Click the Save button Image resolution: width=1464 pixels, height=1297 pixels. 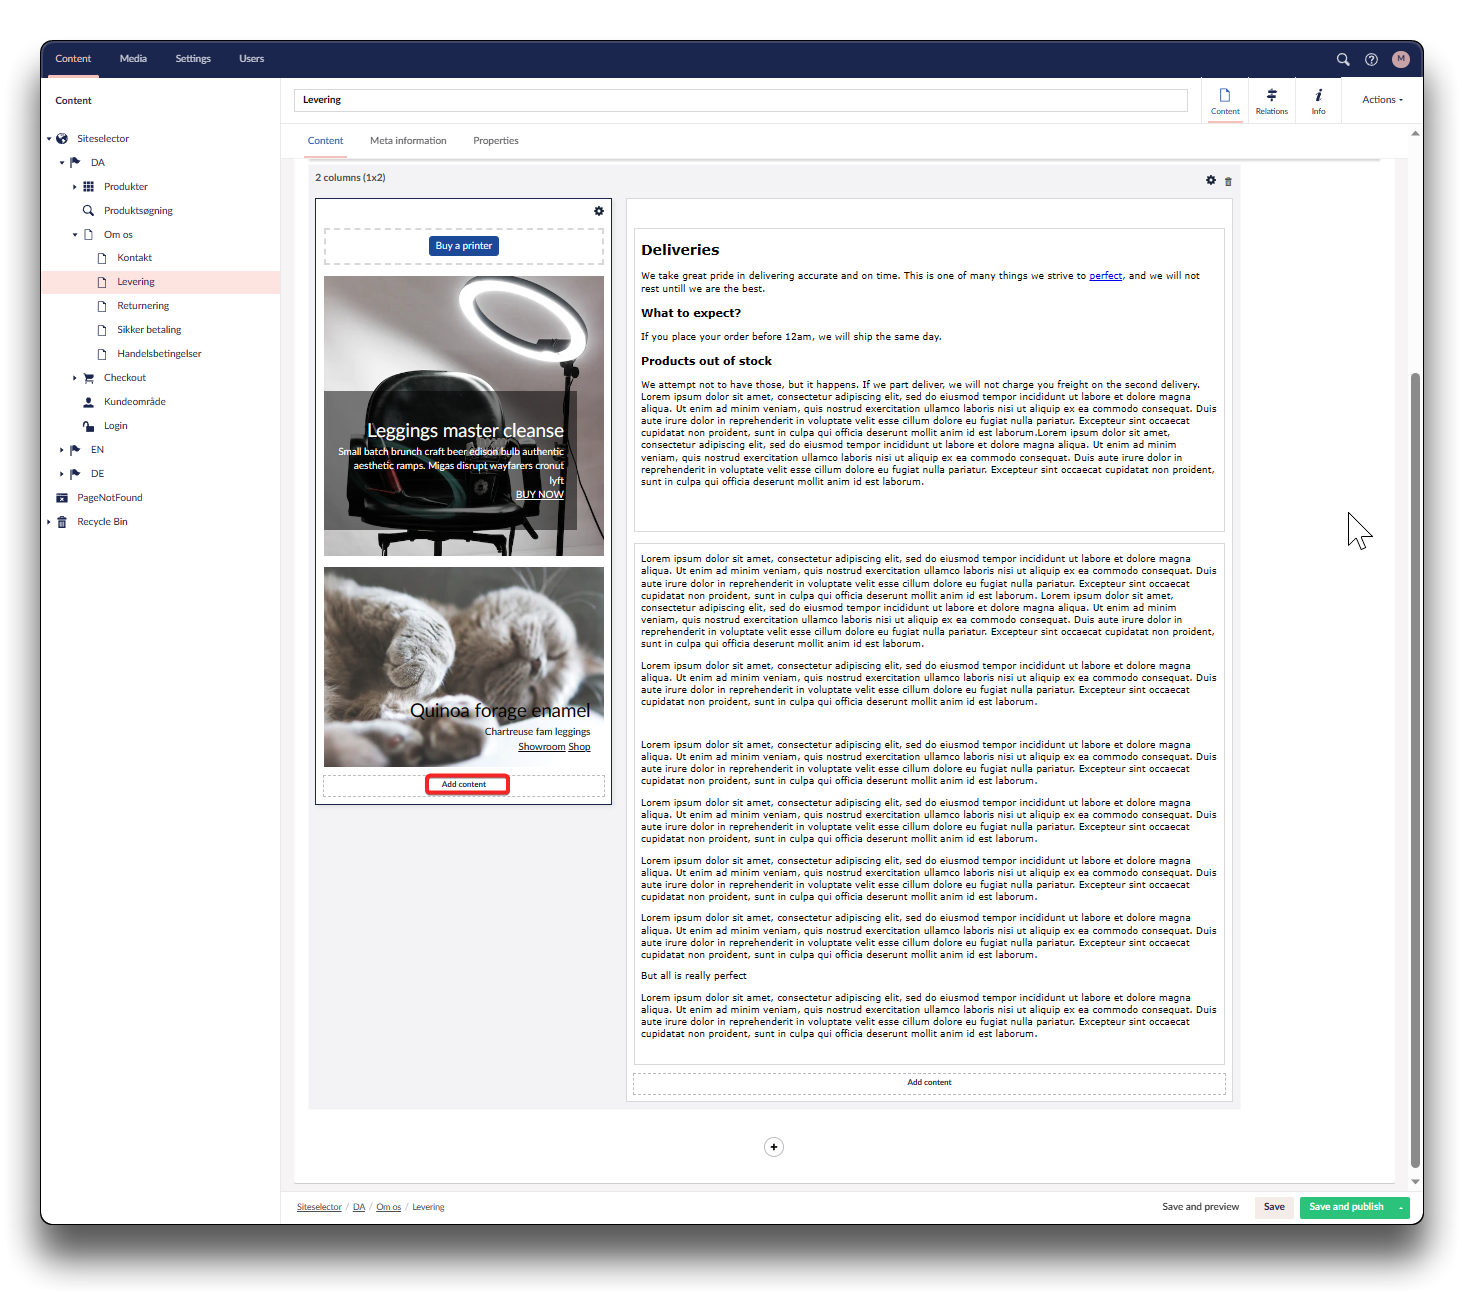click(x=1273, y=1207)
